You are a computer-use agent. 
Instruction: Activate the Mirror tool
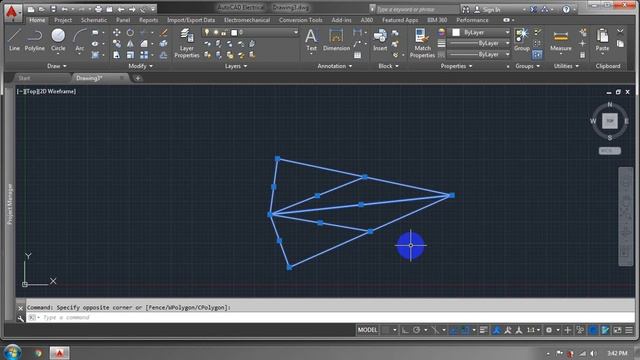(130, 44)
